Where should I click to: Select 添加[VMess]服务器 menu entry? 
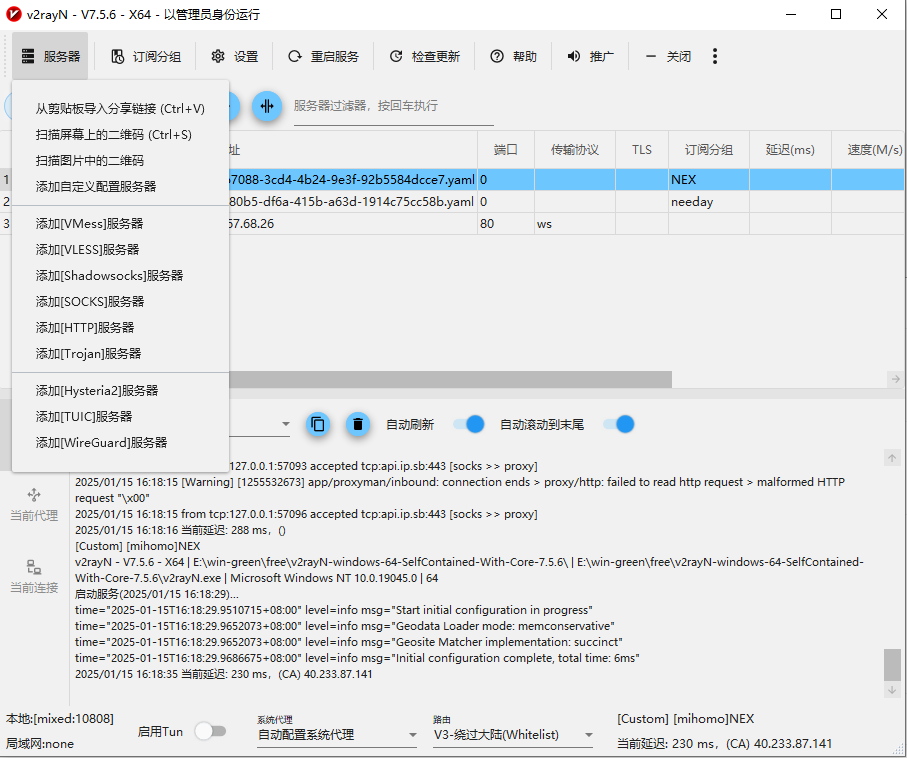coord(89,224)
